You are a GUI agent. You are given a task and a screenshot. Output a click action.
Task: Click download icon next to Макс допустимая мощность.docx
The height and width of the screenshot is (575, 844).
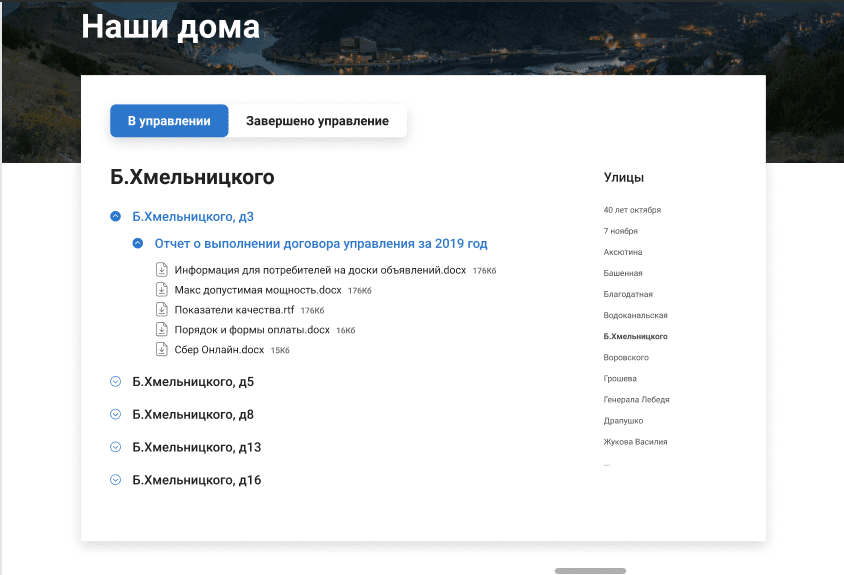click(x=162, y=290)
